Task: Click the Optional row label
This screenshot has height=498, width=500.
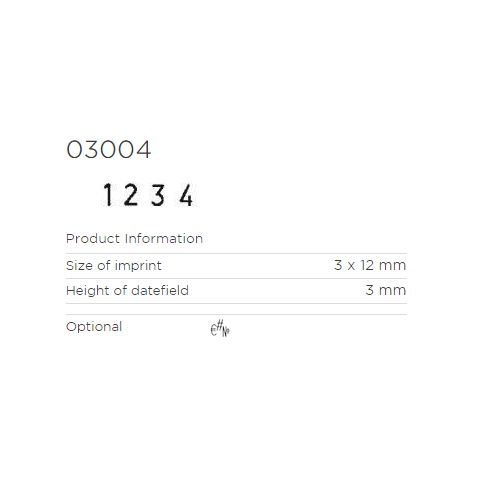Action: [94, 327]
